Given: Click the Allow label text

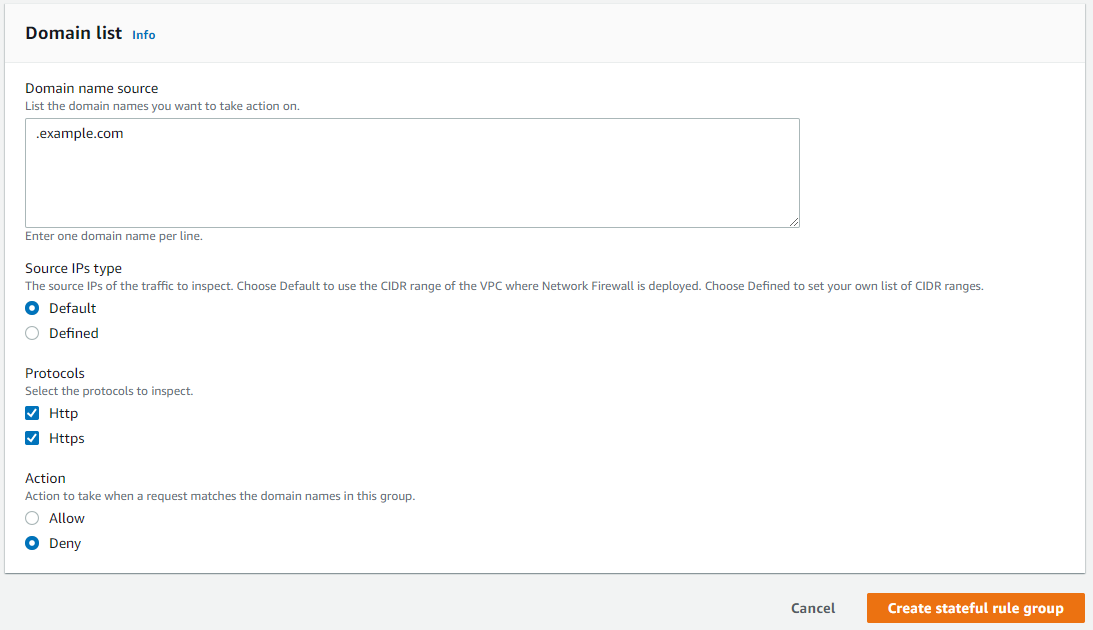Looking at the screenshot, I should point(66,518).
